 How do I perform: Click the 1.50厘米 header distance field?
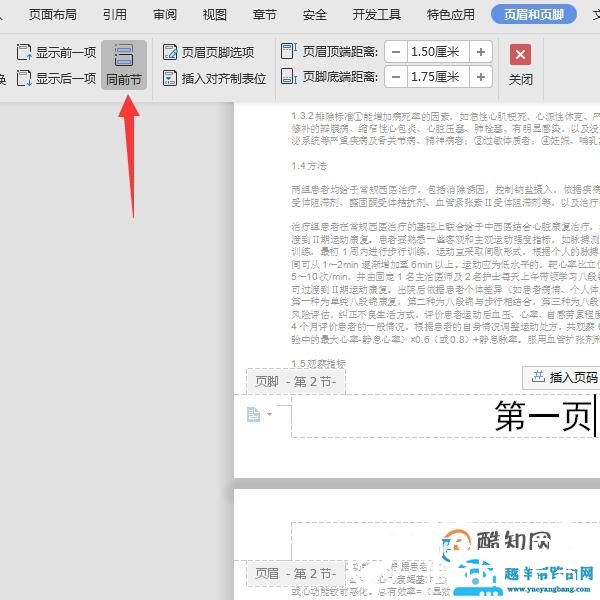coord(438,52)
